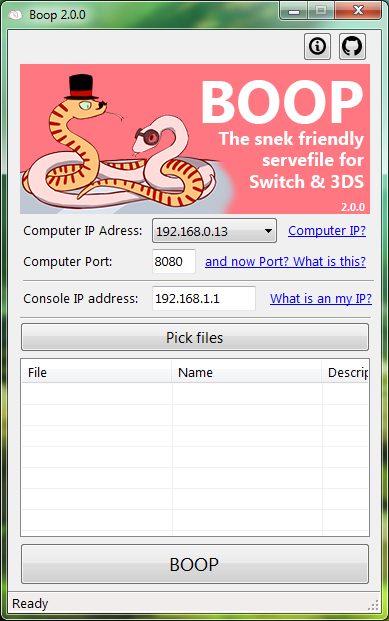Click the dropdown arrow next to 192.168.0.13
Viewport: 389px width, 621px height.
click(268, 231)
